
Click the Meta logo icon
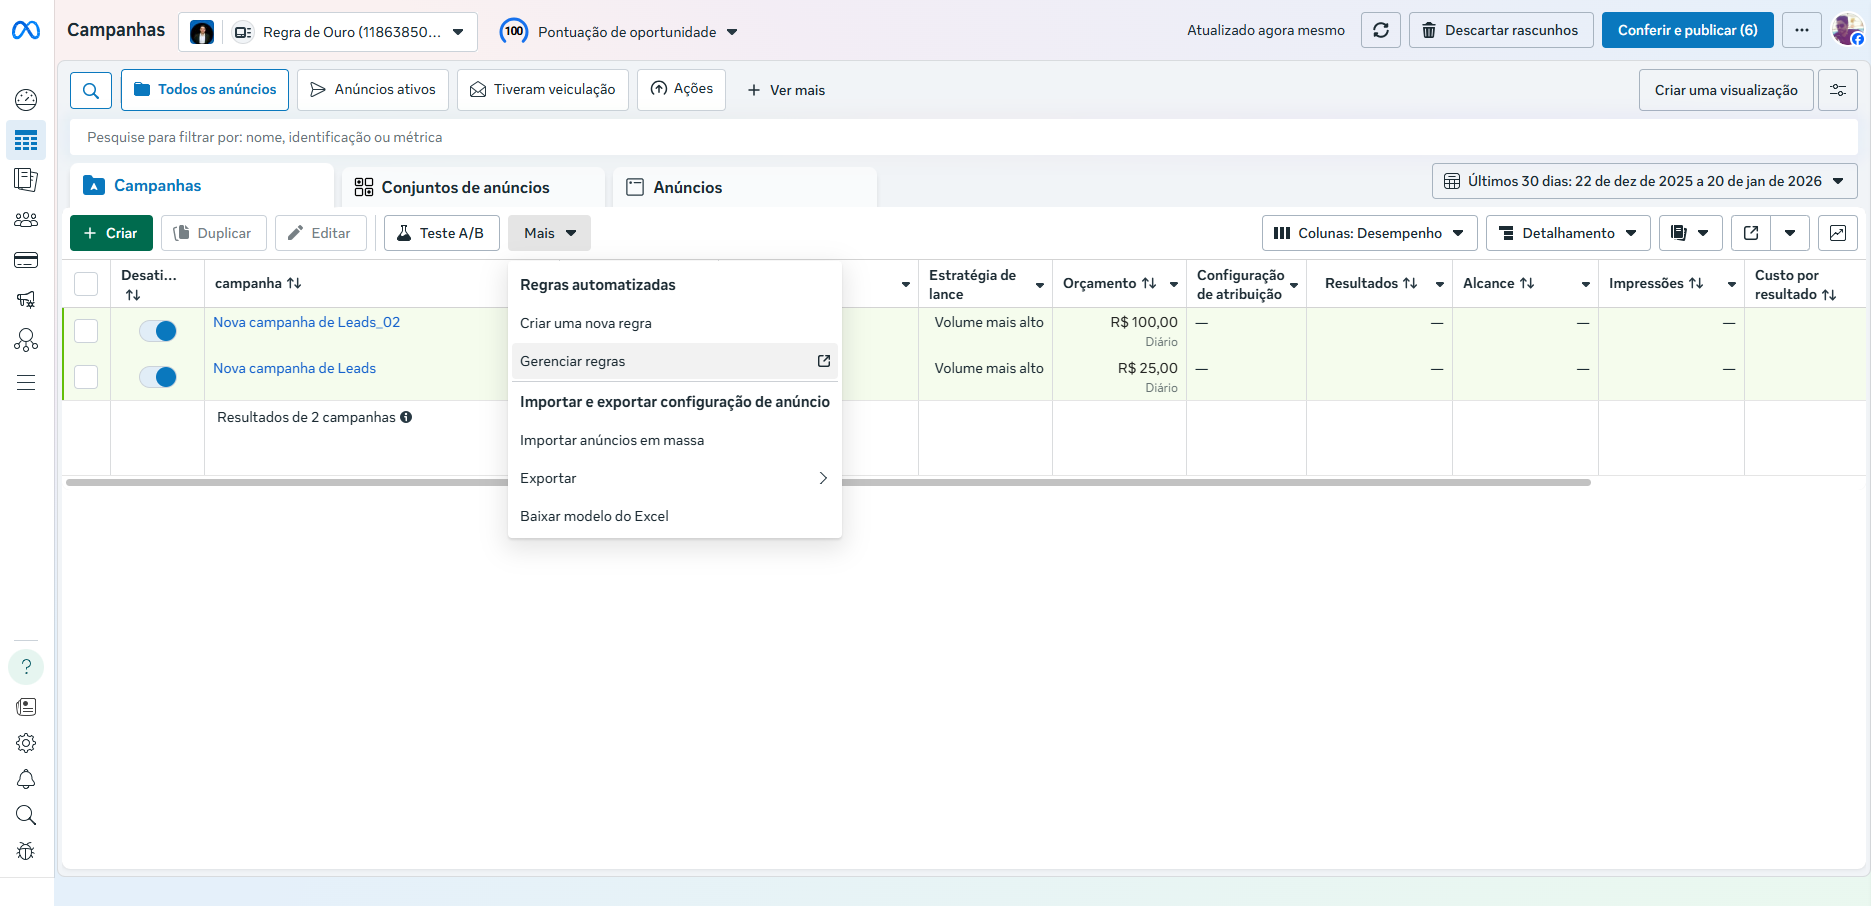[26, 31]
